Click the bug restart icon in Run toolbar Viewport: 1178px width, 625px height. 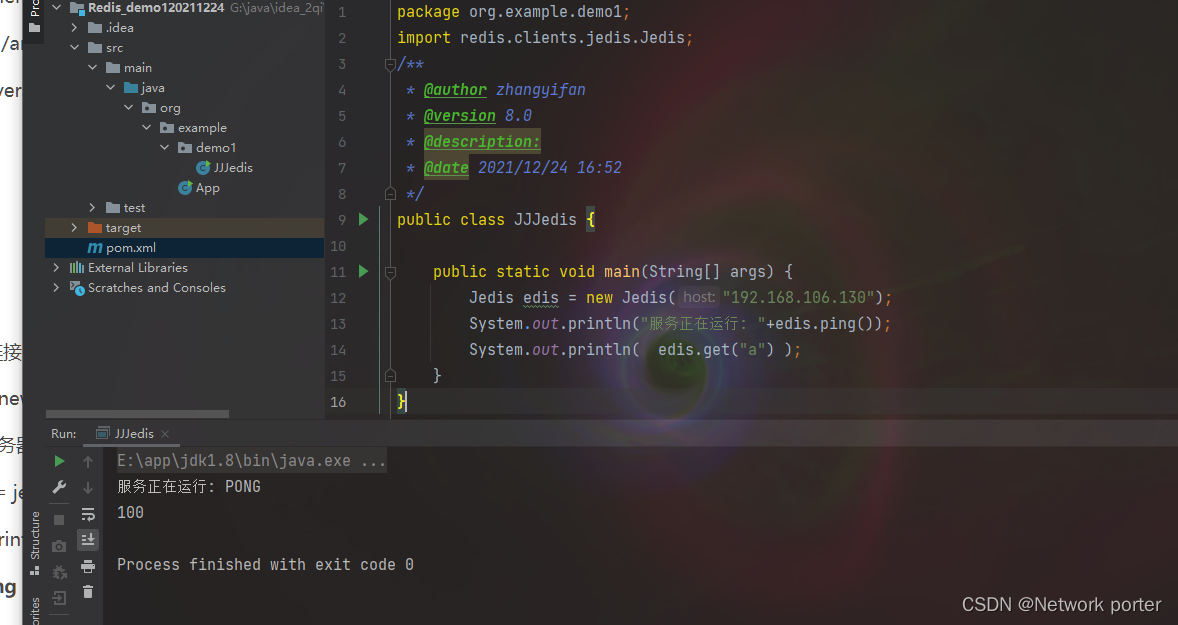coord(59,572)
